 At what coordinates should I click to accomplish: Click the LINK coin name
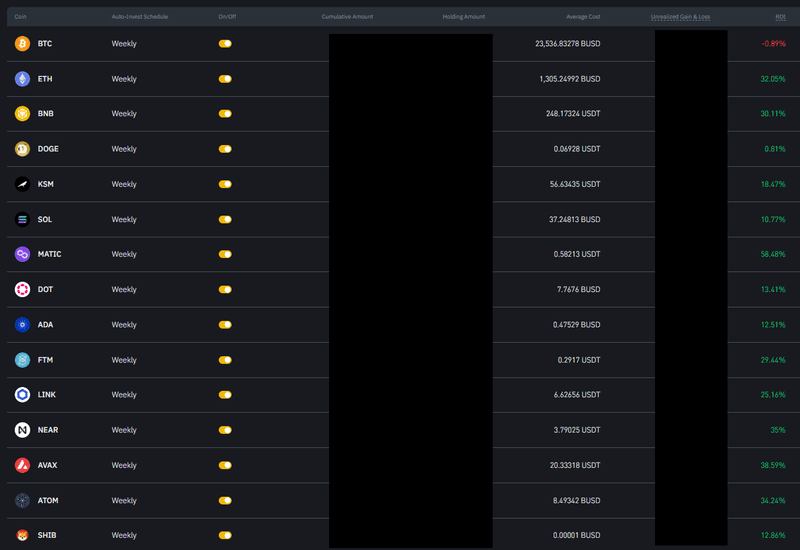[46, 394]
